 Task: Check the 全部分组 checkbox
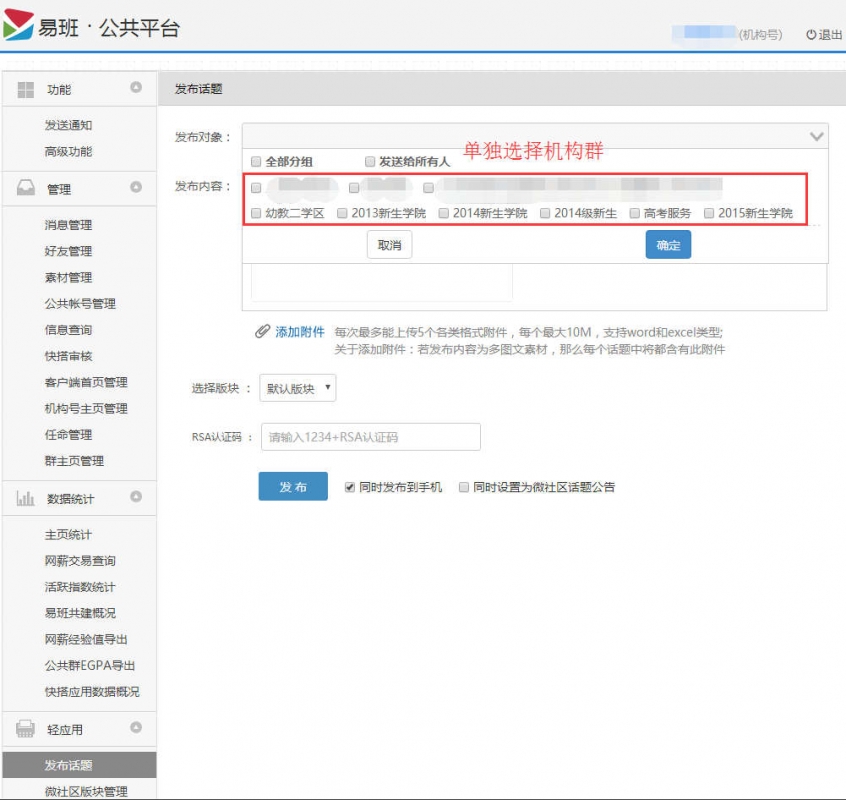pyautogui.click(x=256, y=161)
